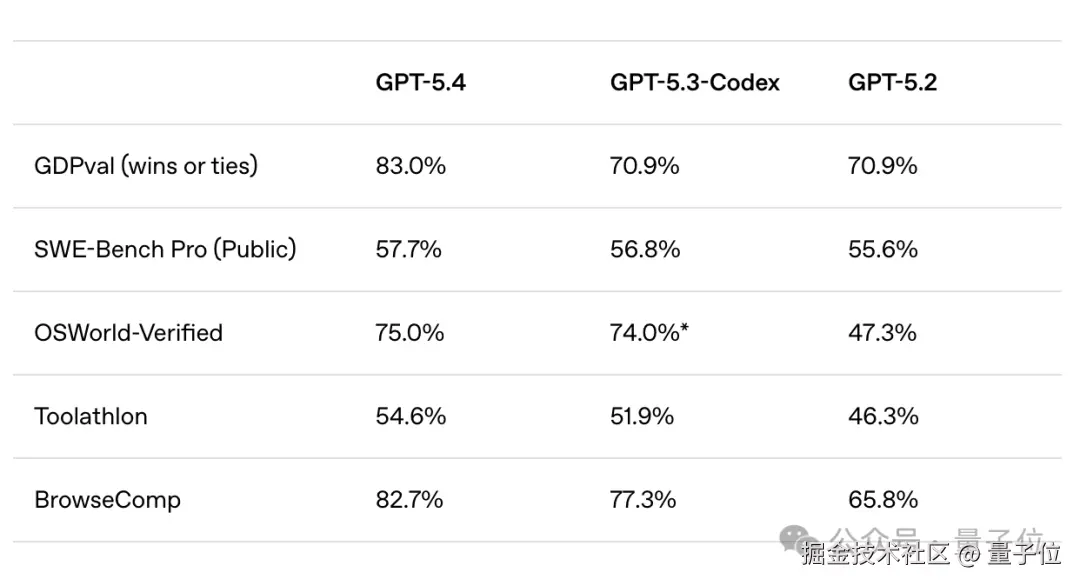Click the OSWorld-Verified row label
The height and width of the screenshot is (586, 1080).
point(129,333)
